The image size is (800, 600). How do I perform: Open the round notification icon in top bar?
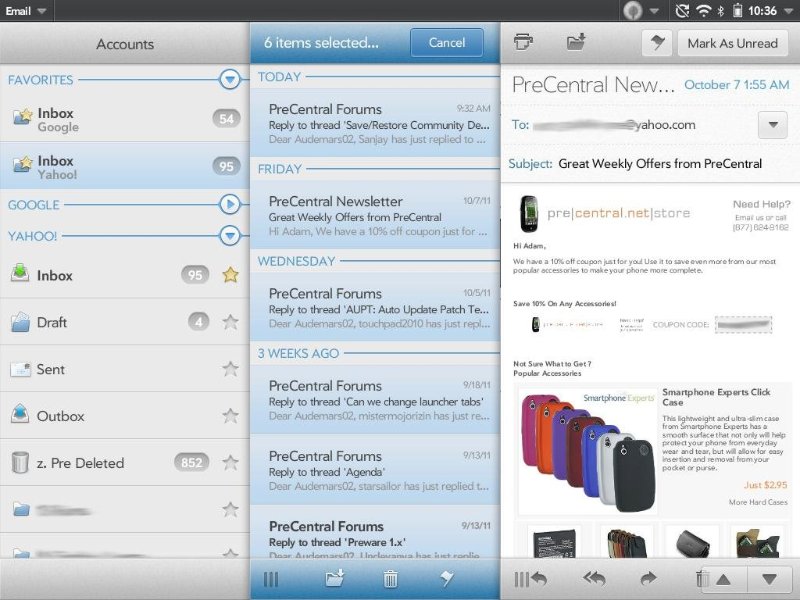[x=633, y=11]
